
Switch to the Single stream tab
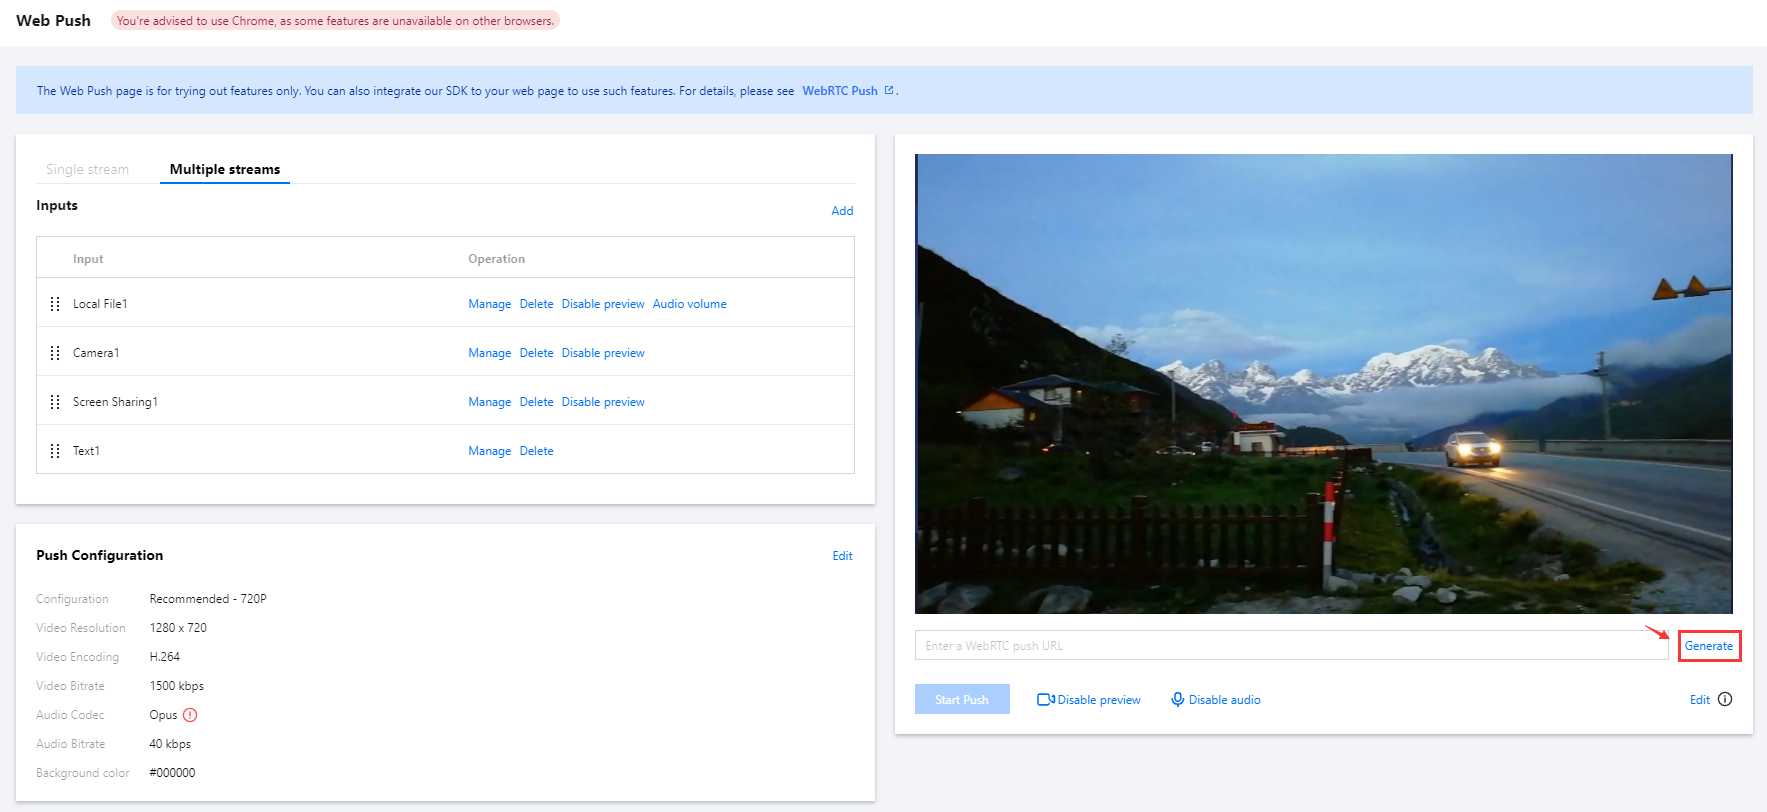[87, 169]
